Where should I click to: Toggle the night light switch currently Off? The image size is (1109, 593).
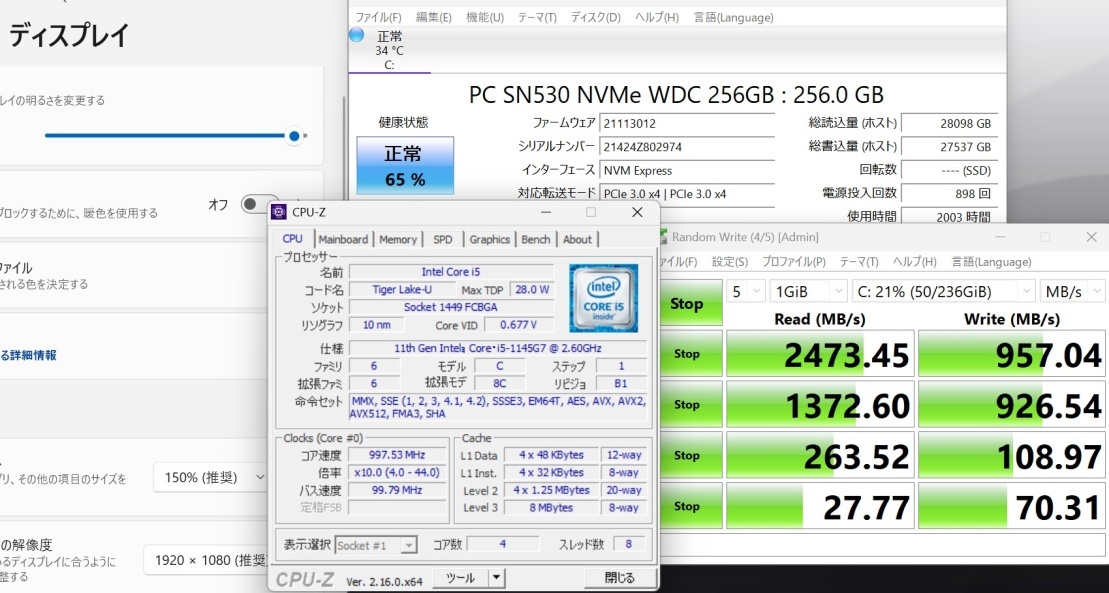[260, 205]
